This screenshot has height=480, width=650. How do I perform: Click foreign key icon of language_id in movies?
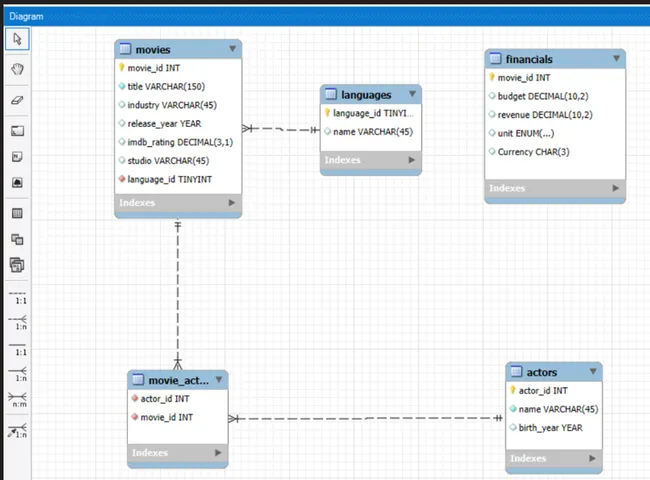click(122, 179)
